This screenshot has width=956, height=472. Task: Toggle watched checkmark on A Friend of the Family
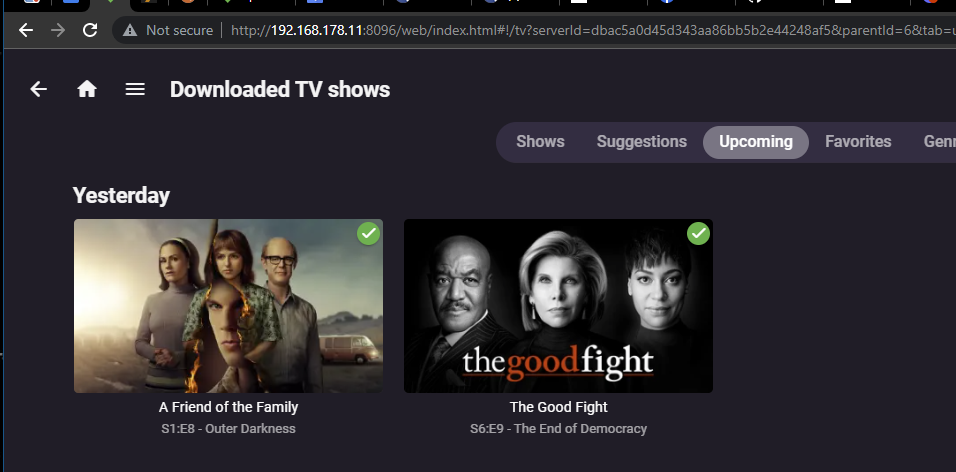pyautogui.click(x=368, y=234)
